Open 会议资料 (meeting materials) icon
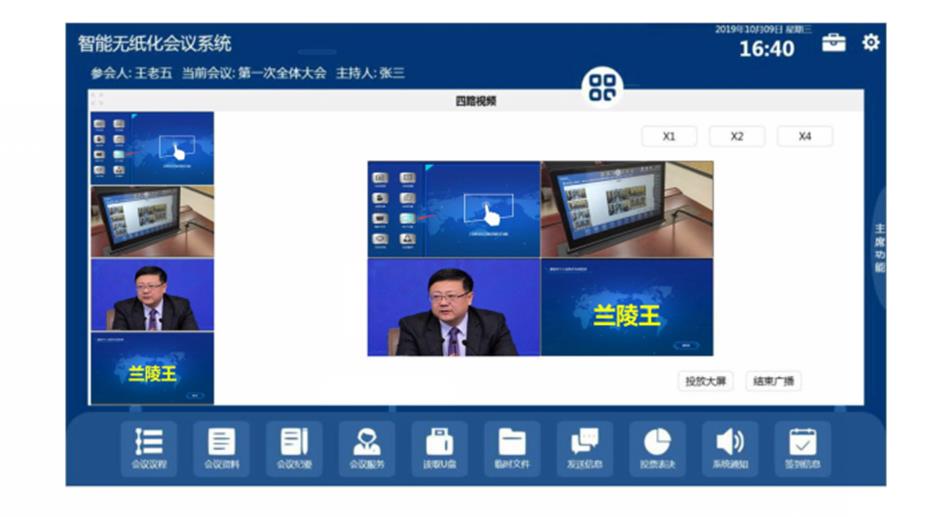This screenshot has height=517, width=935. point(221,447)
